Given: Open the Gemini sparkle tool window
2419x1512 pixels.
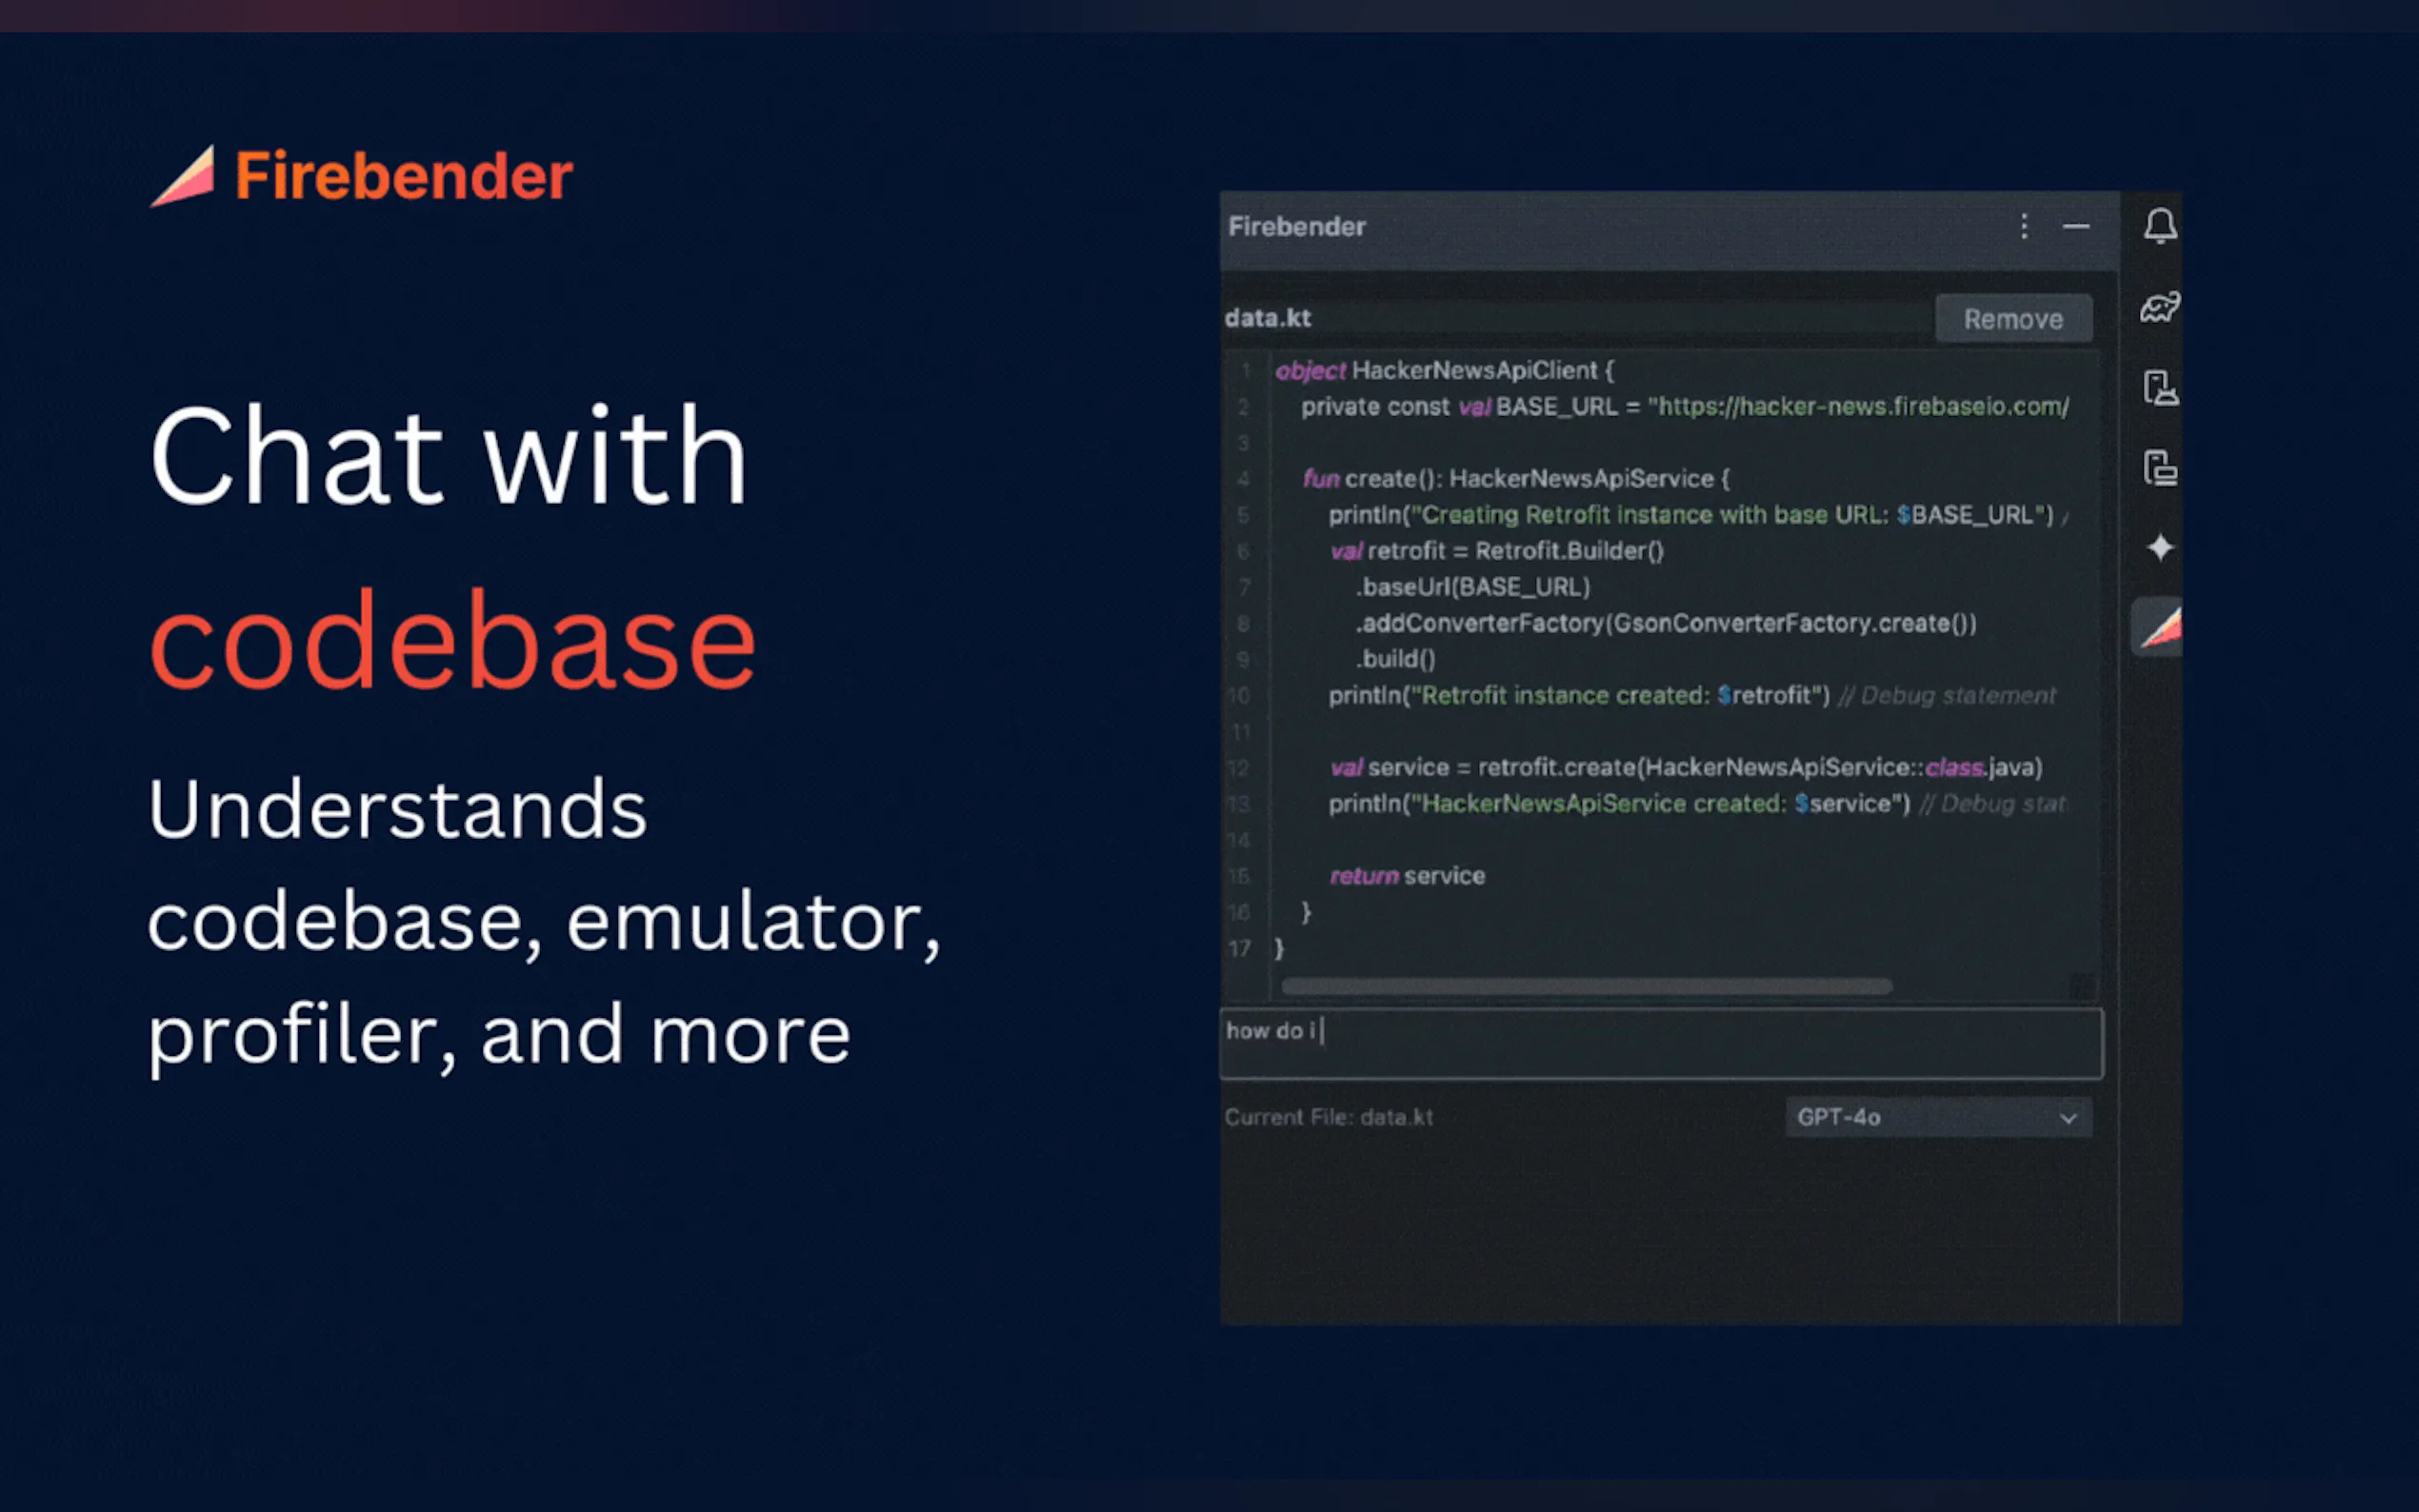Looking at the screenshot, I should click(2159, 547).
